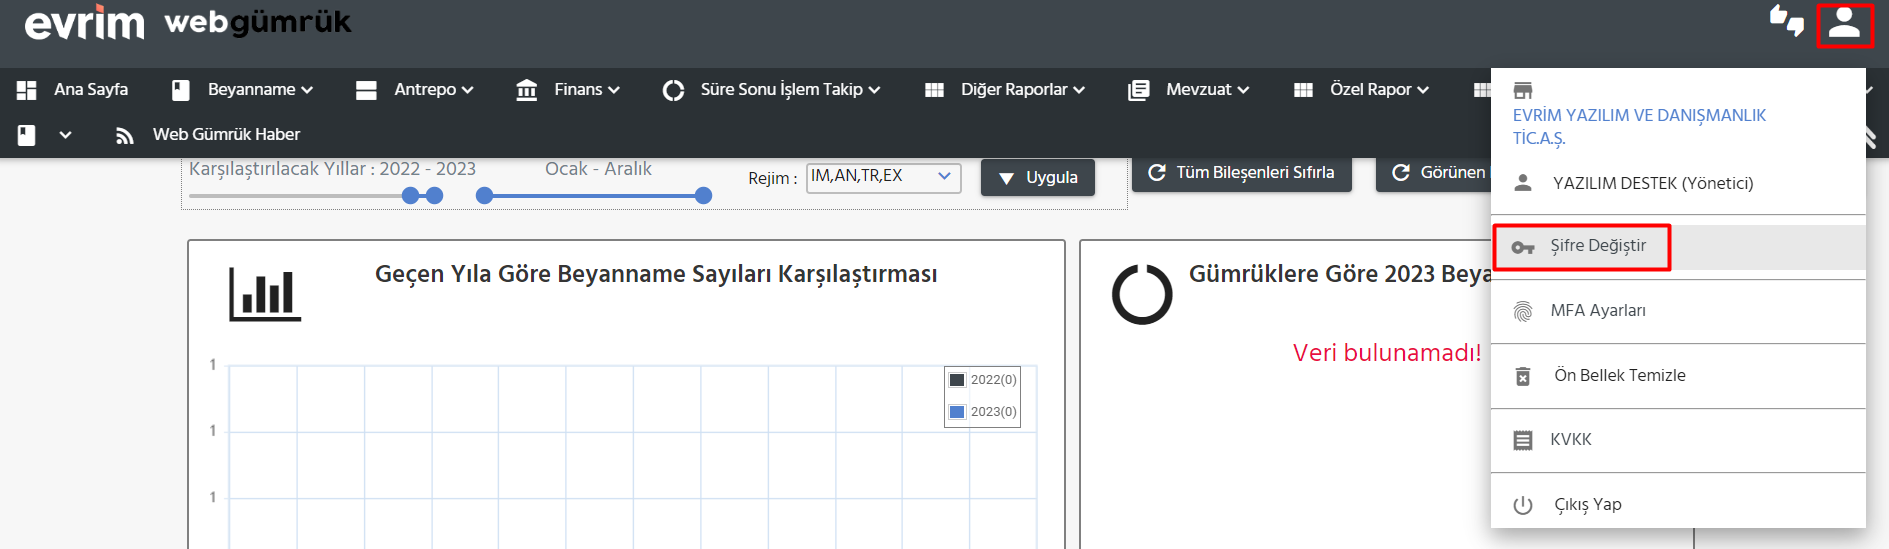Click the Ana Sayfa dashboard icon
Viewport: 1889px width, 549px height.
27,90
